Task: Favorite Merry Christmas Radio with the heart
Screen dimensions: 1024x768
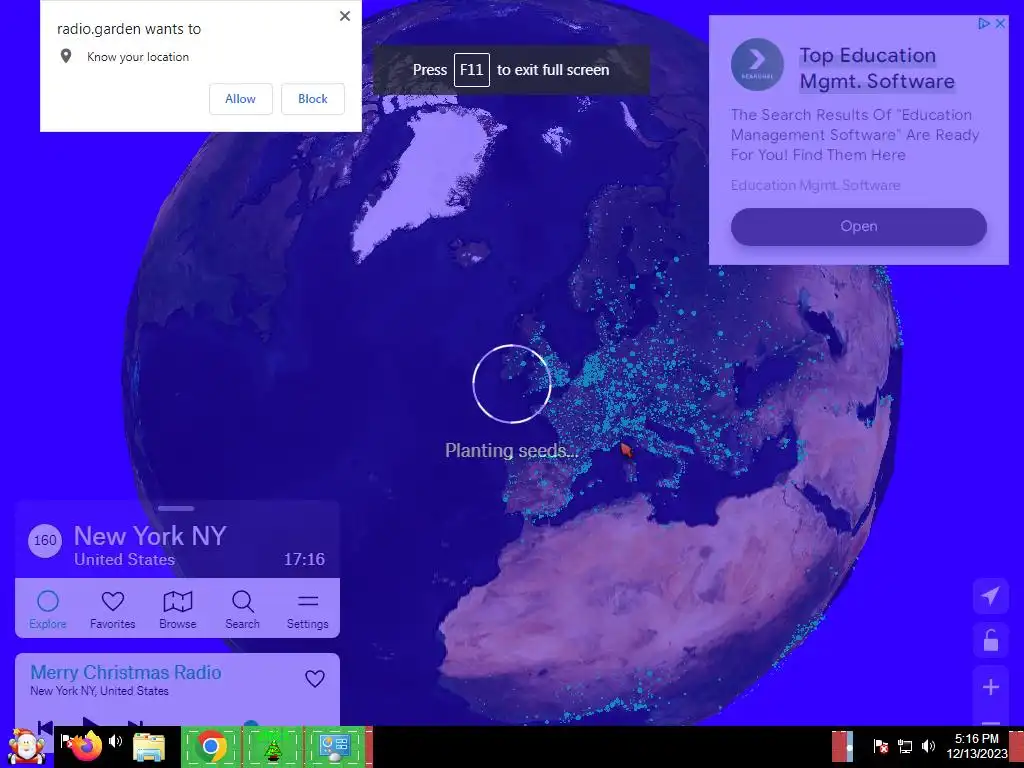Action: tap(315, 679)
